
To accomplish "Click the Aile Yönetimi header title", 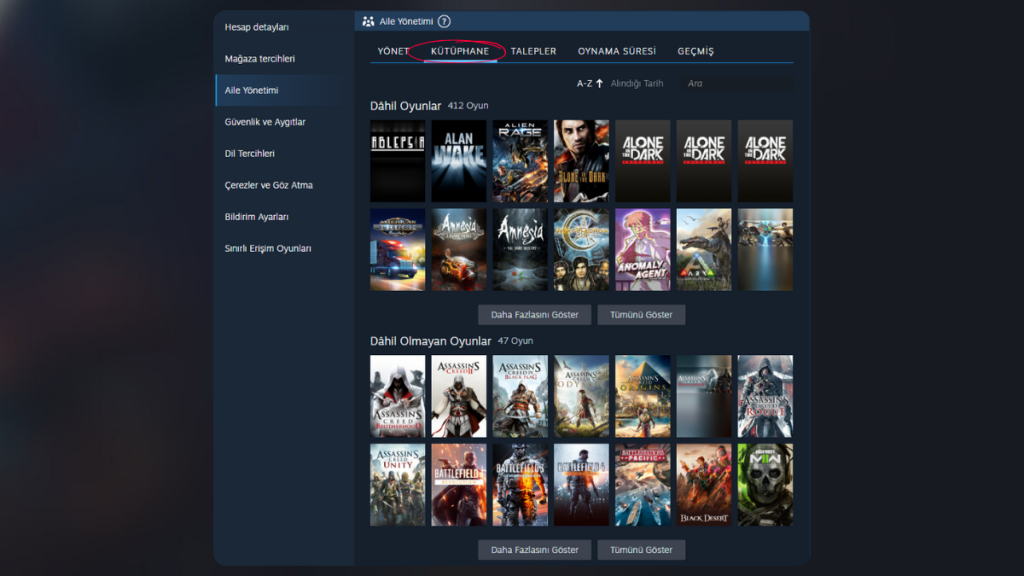I will coord(406,22).
